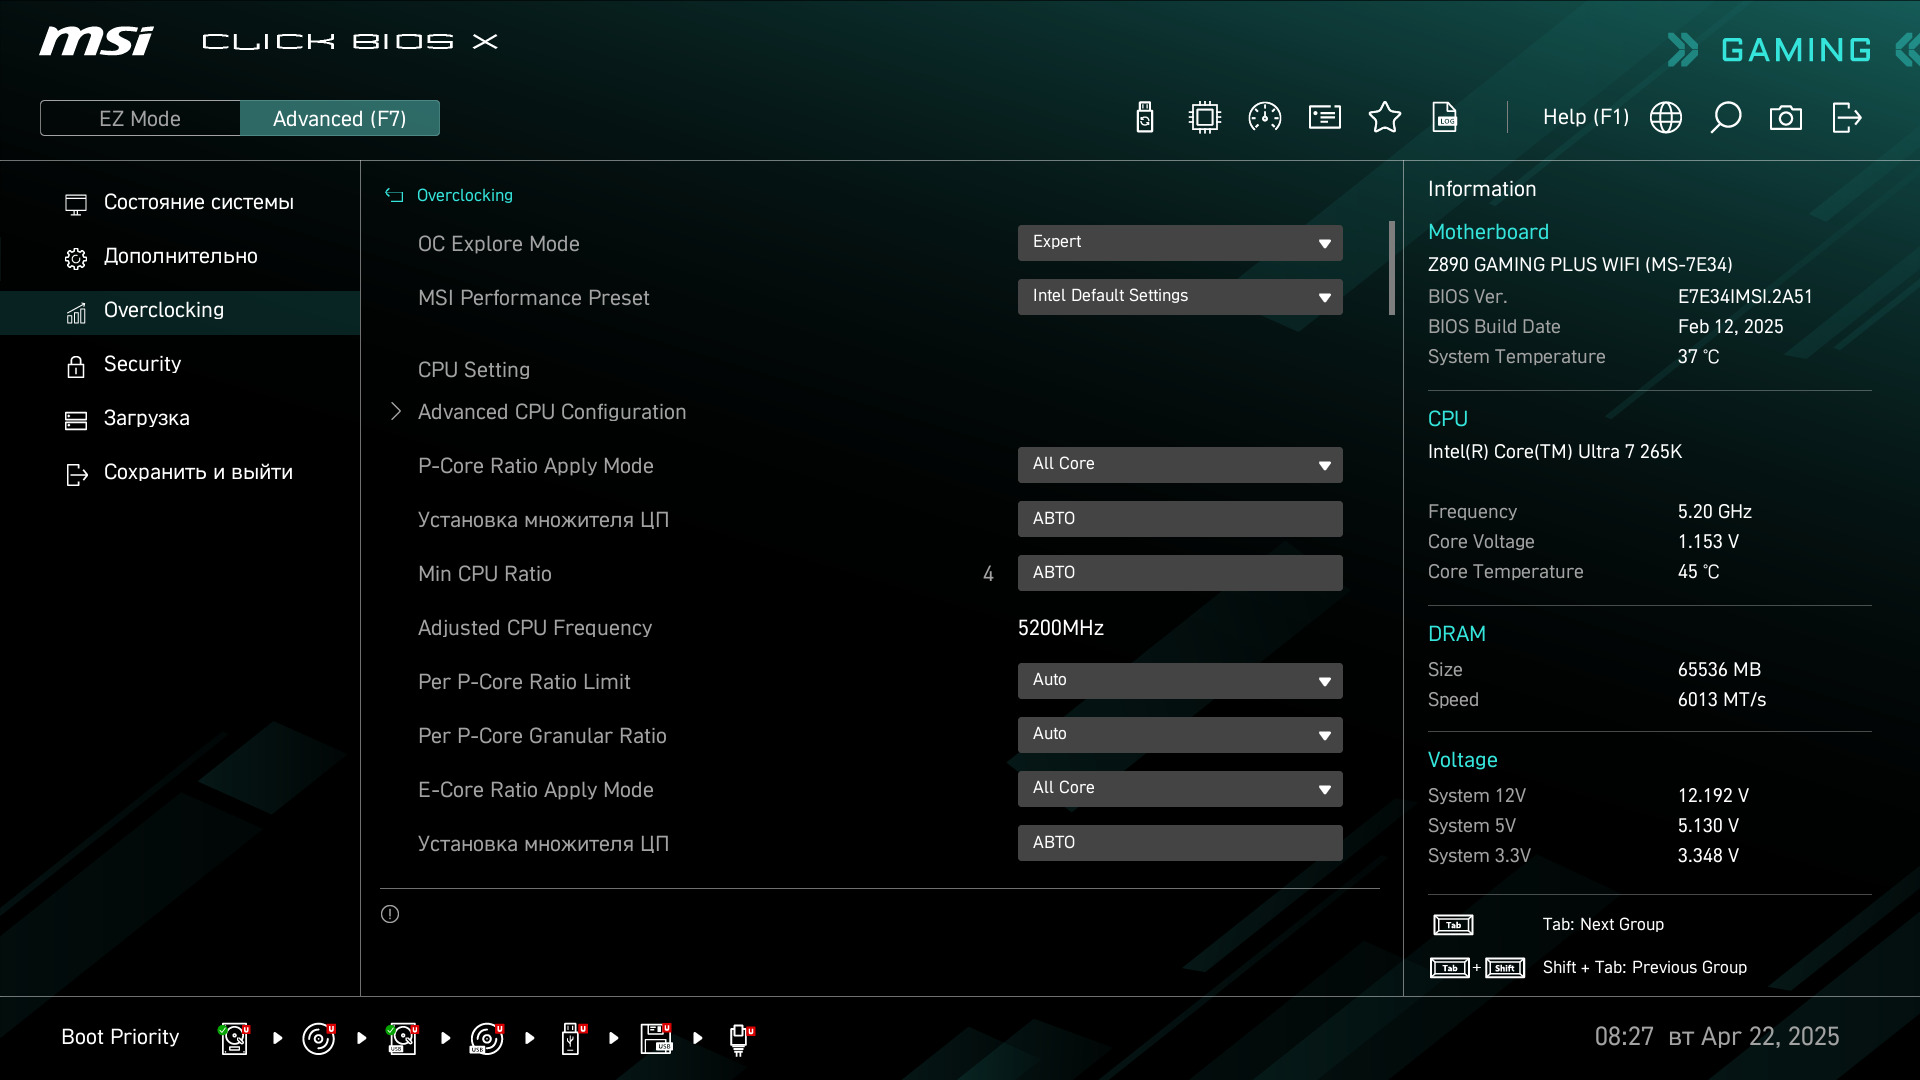1920x1080 pixels.
Task: Select CD/DVD boot device icon
Action: coord(319,1038)
